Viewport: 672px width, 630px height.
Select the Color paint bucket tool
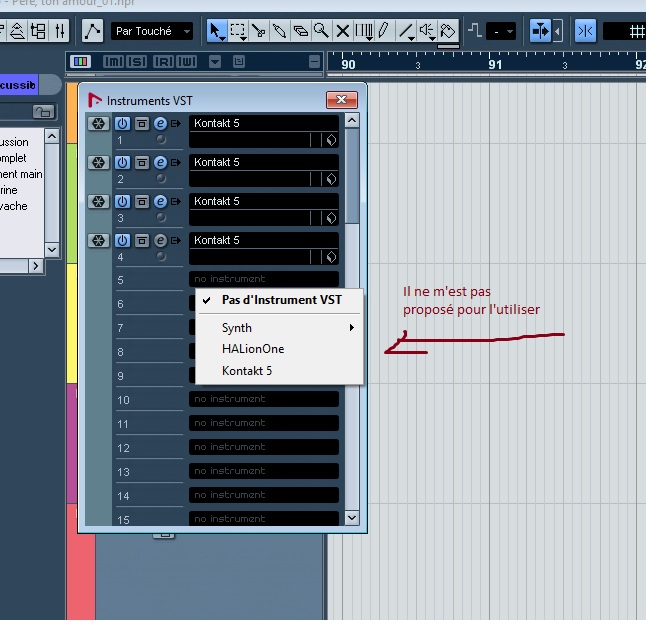pyautogui.click(x=447, y=31)
